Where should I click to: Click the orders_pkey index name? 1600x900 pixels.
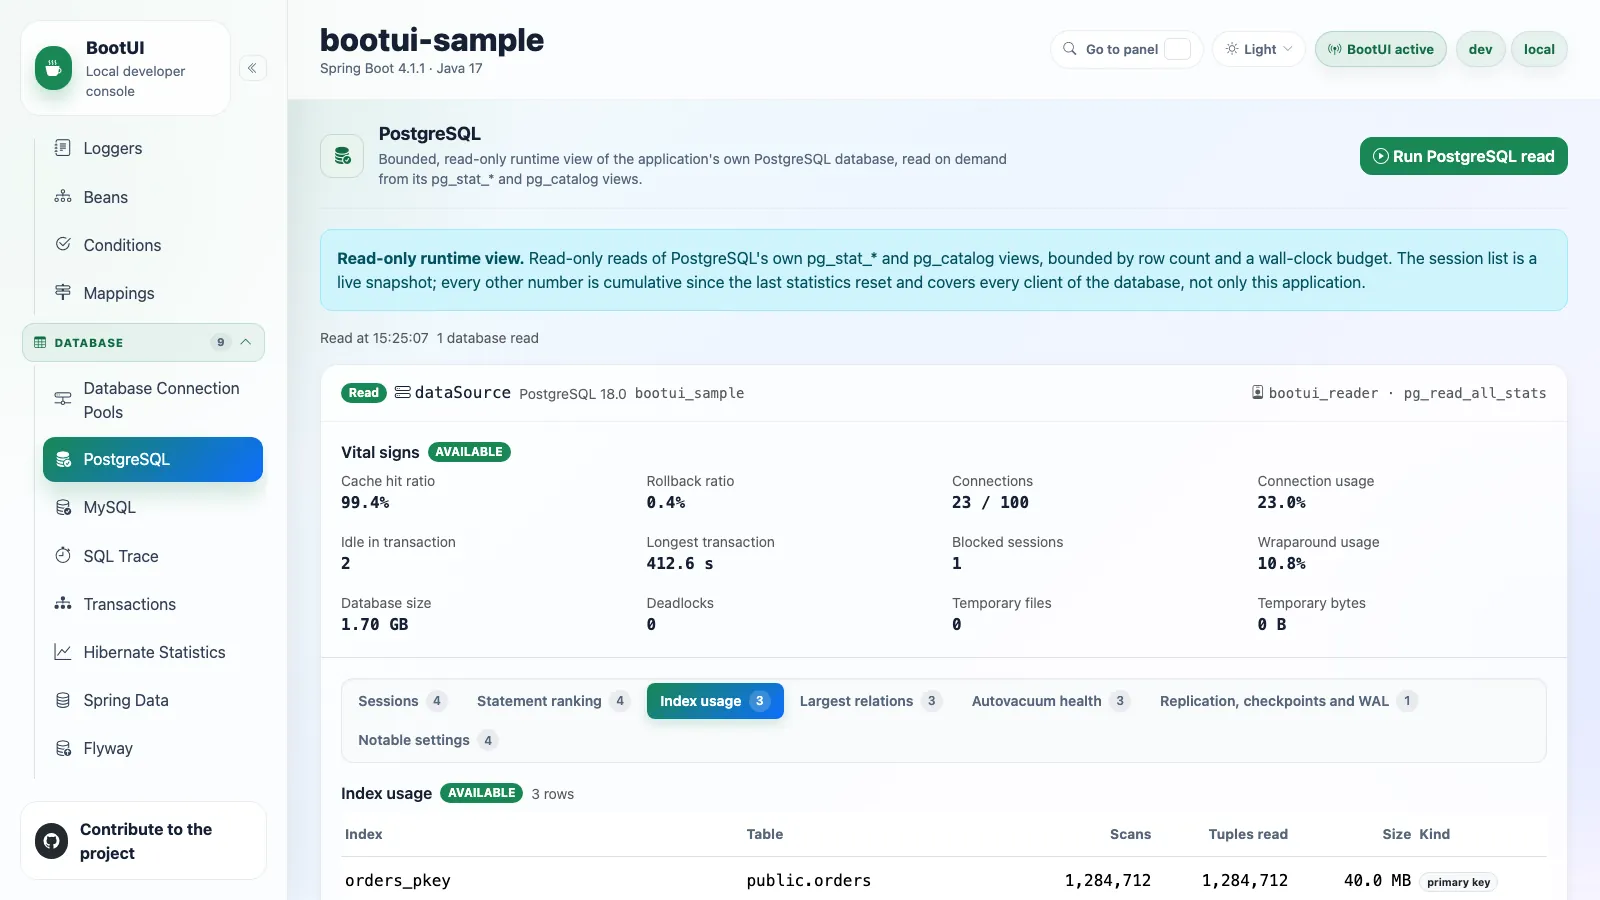pos(398,880)
